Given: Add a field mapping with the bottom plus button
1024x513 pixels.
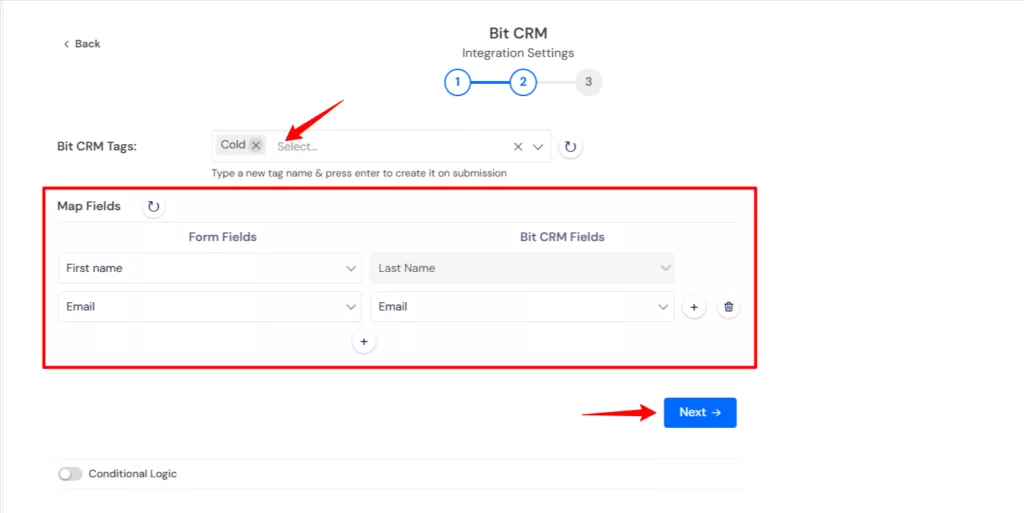Looking at the screenshot, I should coord(364,341).
